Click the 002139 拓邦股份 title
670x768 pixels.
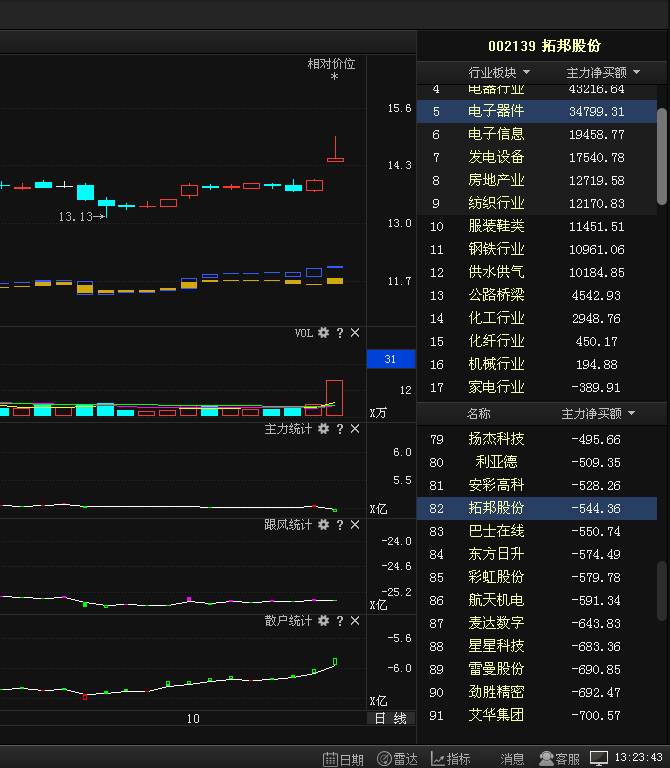pyautogui.click(x=544, y=46)
